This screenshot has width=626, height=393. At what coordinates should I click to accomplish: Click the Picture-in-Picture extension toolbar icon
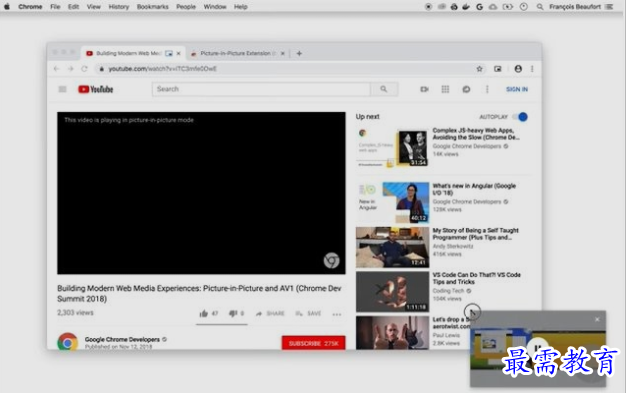[497, 69]
